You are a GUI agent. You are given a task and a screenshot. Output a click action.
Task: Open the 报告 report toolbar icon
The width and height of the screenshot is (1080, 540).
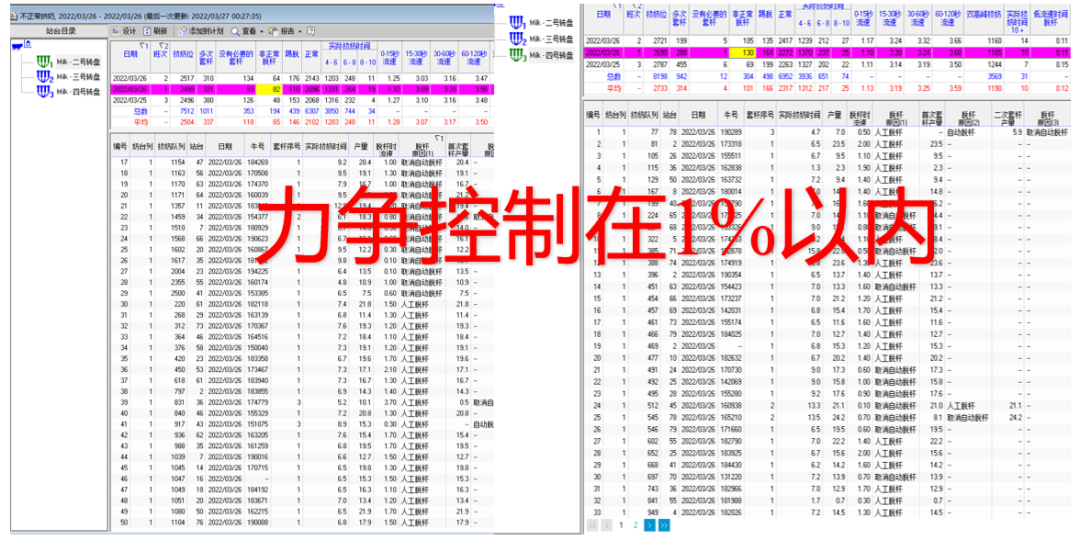pyautogui.click(x=273, y=31)
